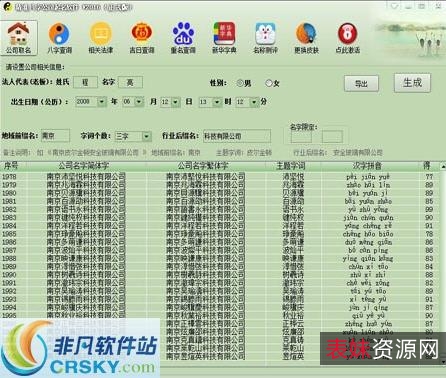Click the score column header at far right
This screenshot has height=378, width=446.
(x=427, y=166)
